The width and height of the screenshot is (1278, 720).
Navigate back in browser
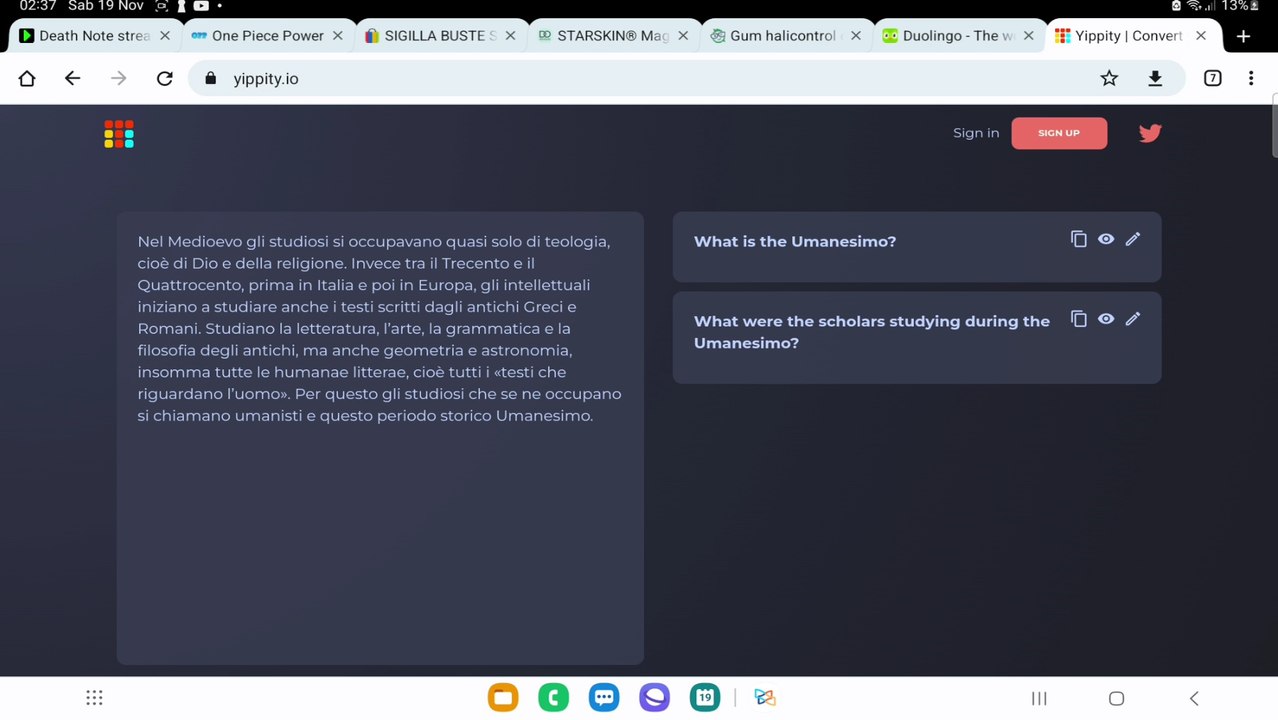[72, 78]
